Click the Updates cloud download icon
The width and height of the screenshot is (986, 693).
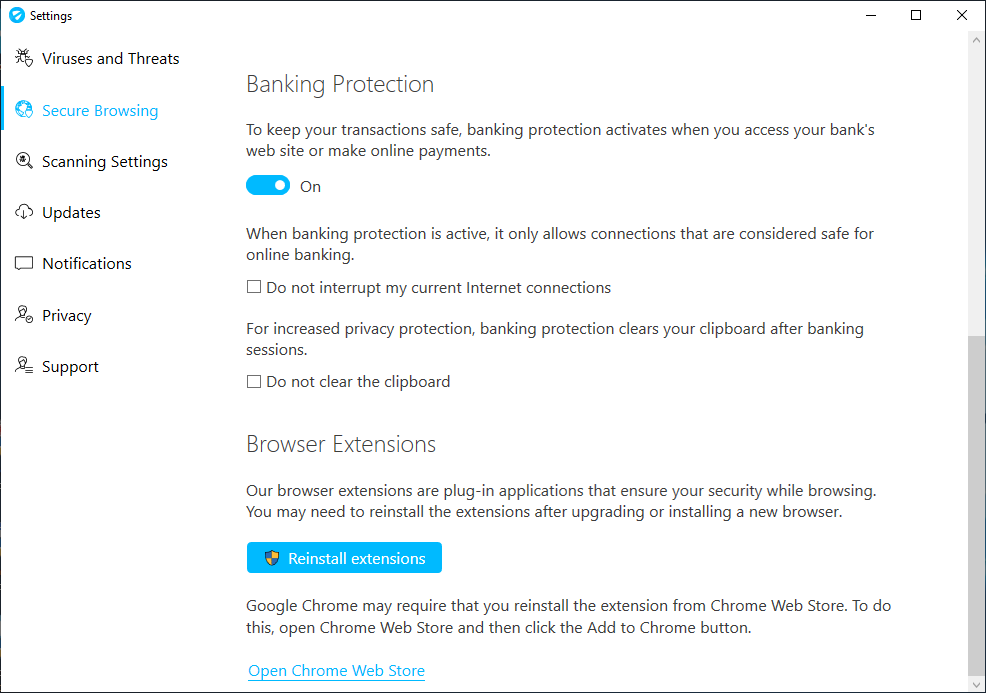tap(24, 212)
